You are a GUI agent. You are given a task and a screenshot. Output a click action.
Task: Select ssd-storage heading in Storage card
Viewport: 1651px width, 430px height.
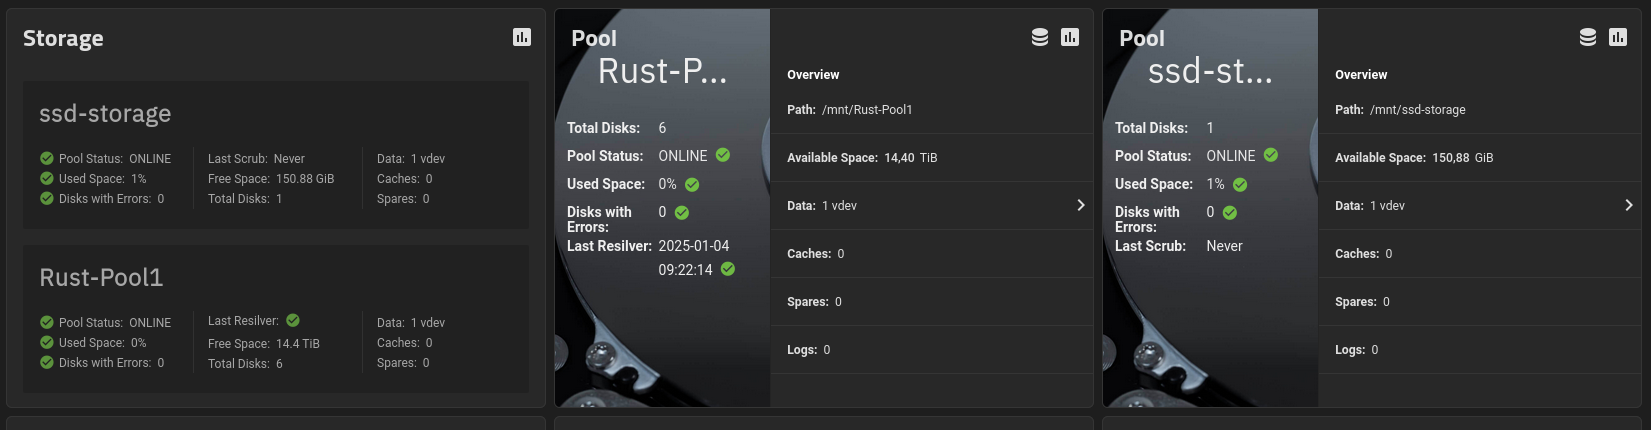point(105,114)
